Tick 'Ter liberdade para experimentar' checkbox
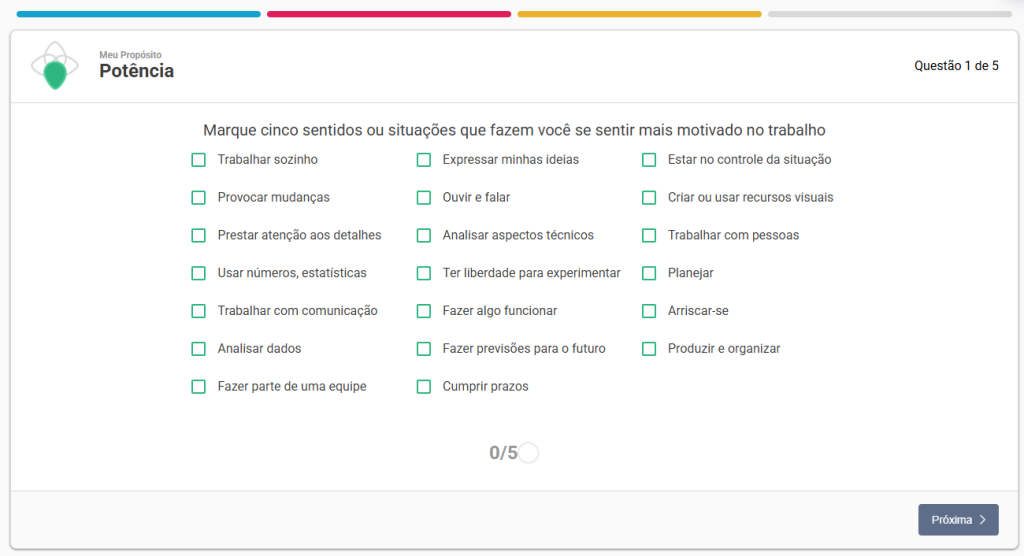The width and height of the screenshot is (1024, 556). pyautogui.click(x=424, y=273)
